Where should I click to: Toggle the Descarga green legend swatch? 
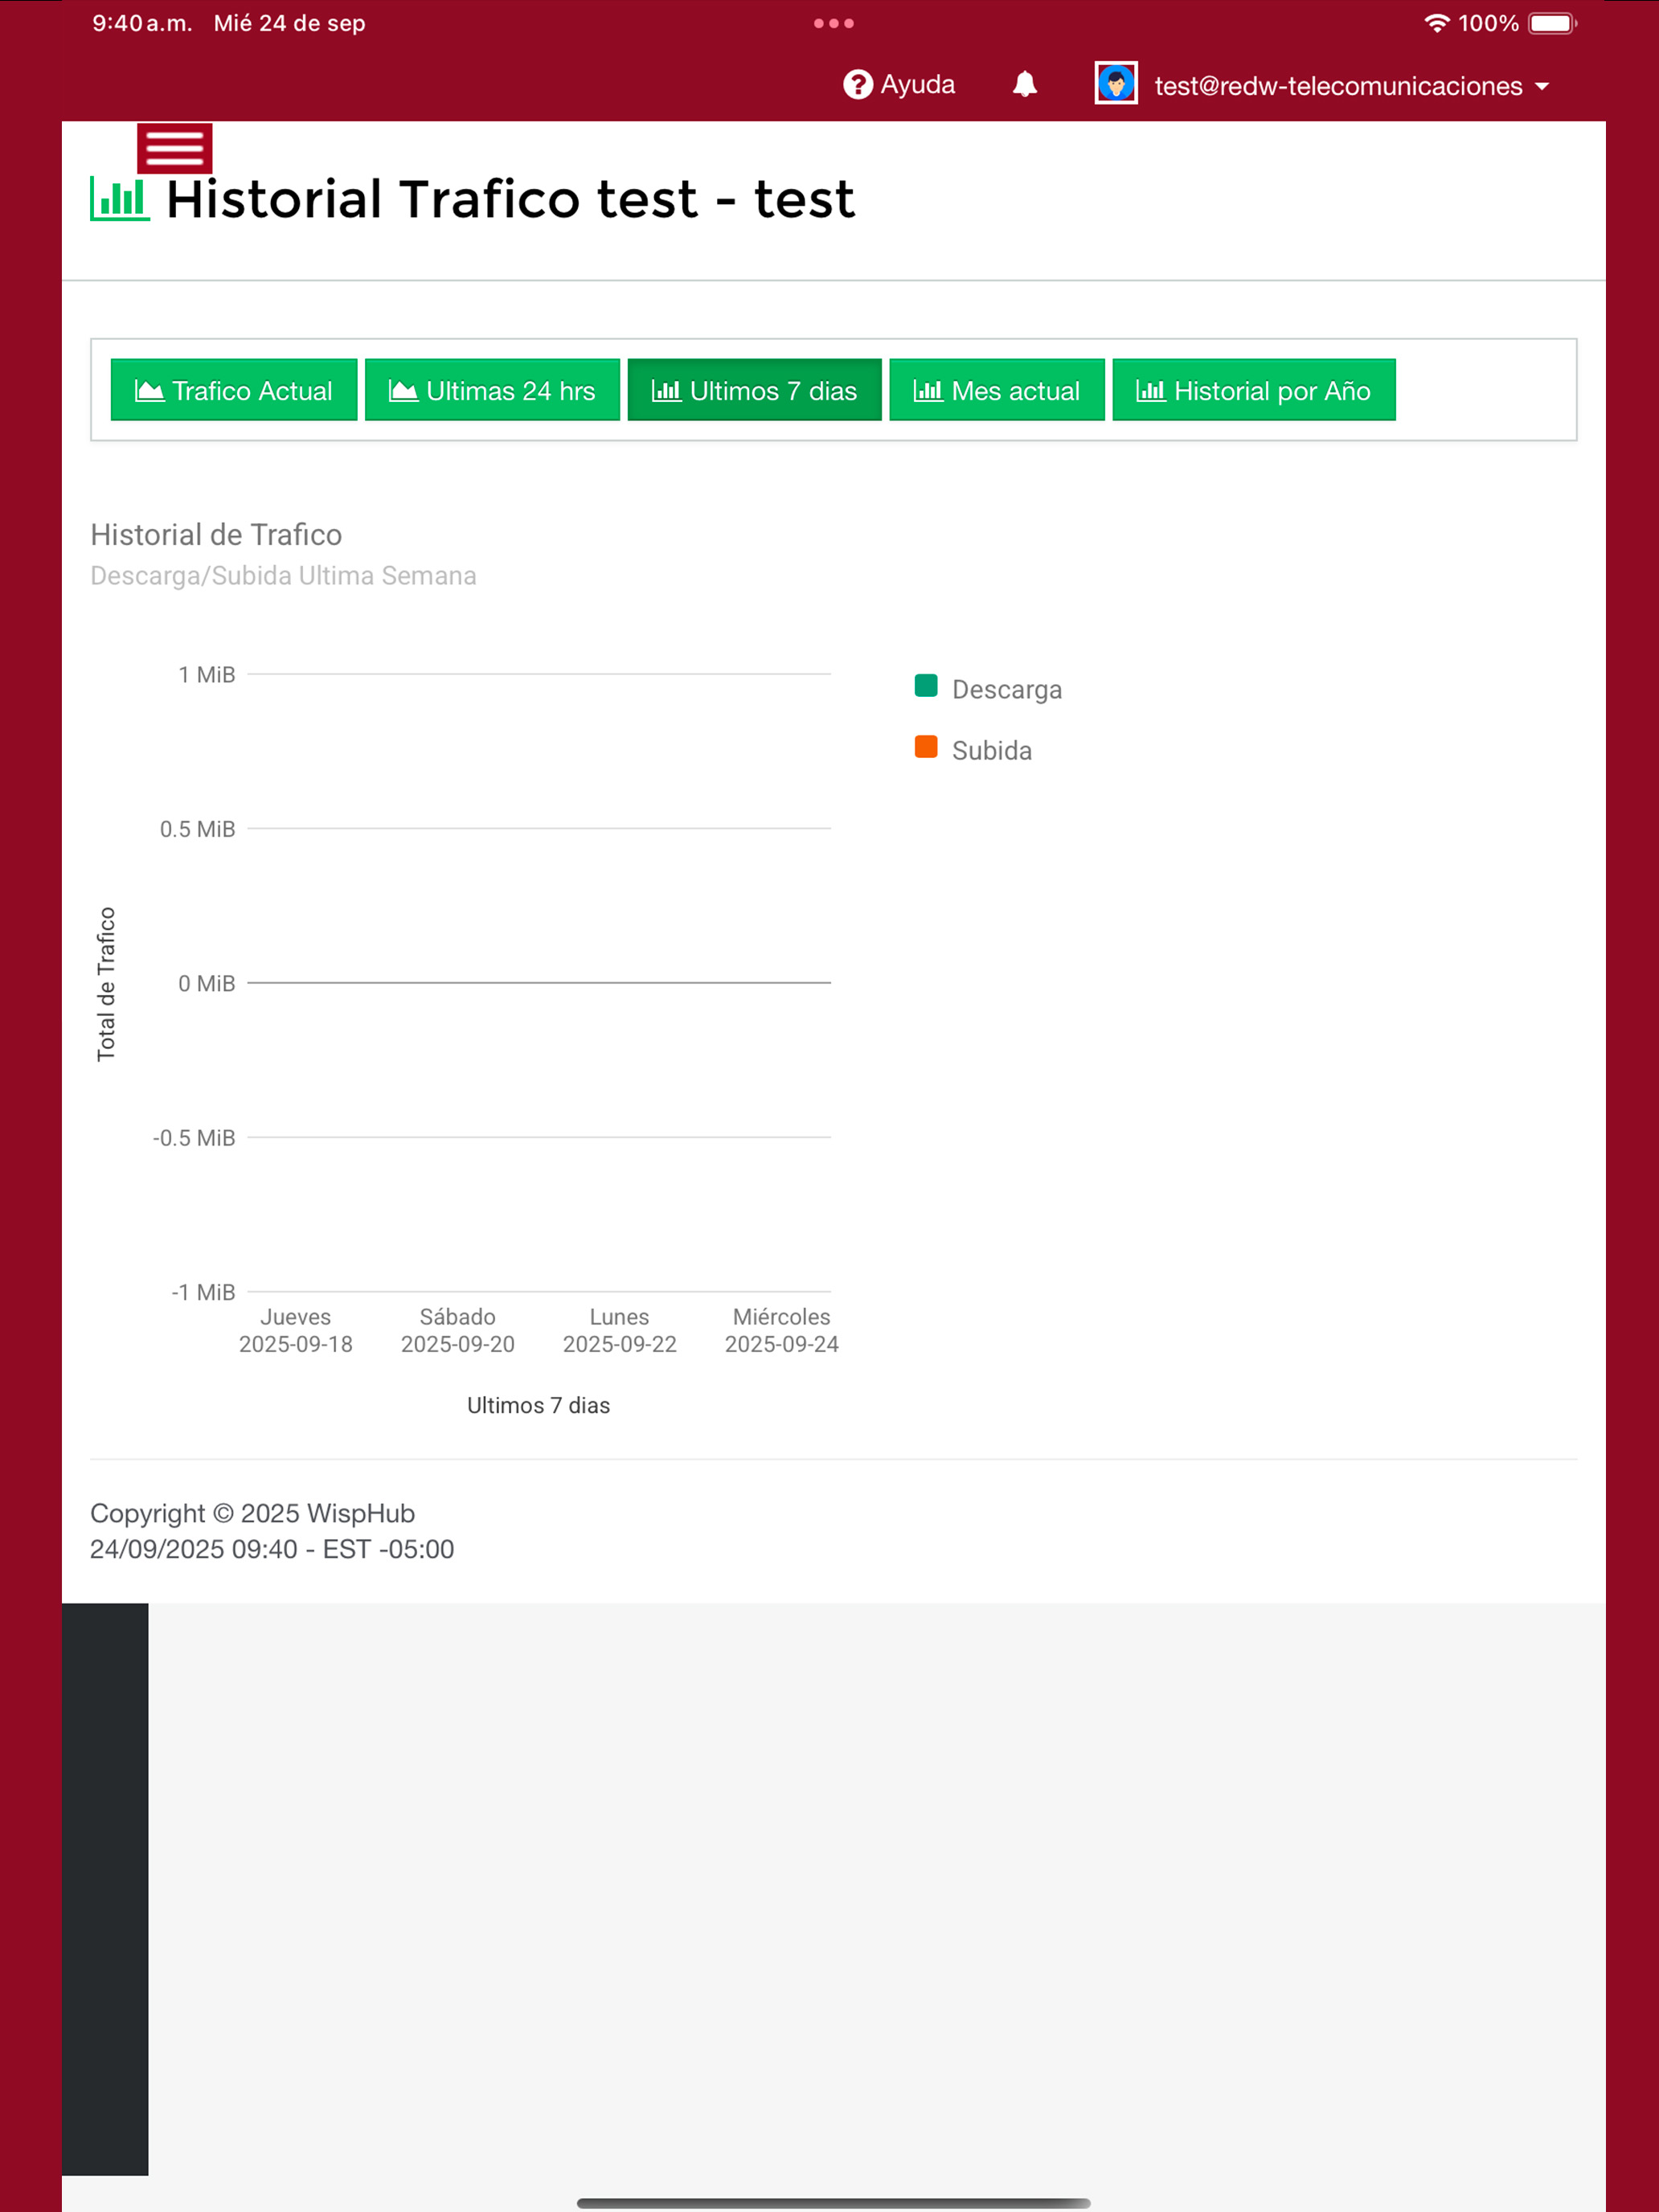[926, 686]
